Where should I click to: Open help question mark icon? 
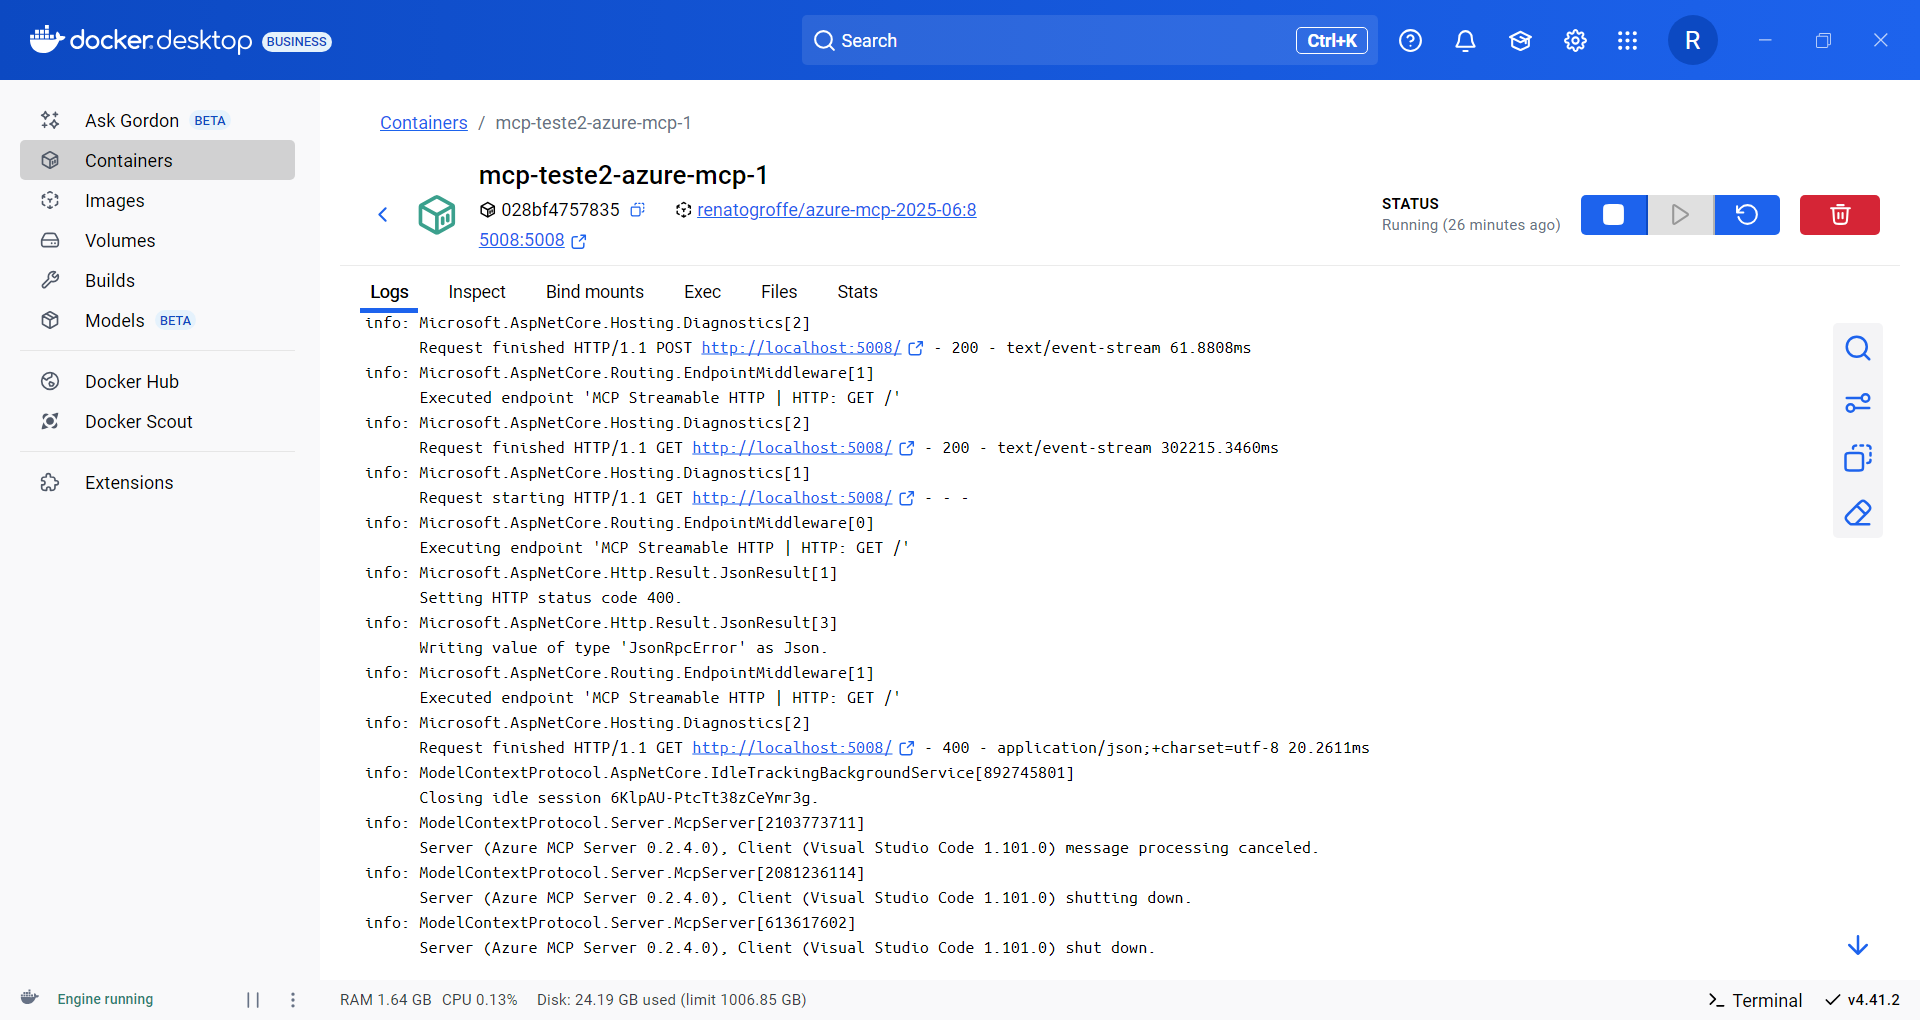pyautogui.click(x=1410, y=40)
